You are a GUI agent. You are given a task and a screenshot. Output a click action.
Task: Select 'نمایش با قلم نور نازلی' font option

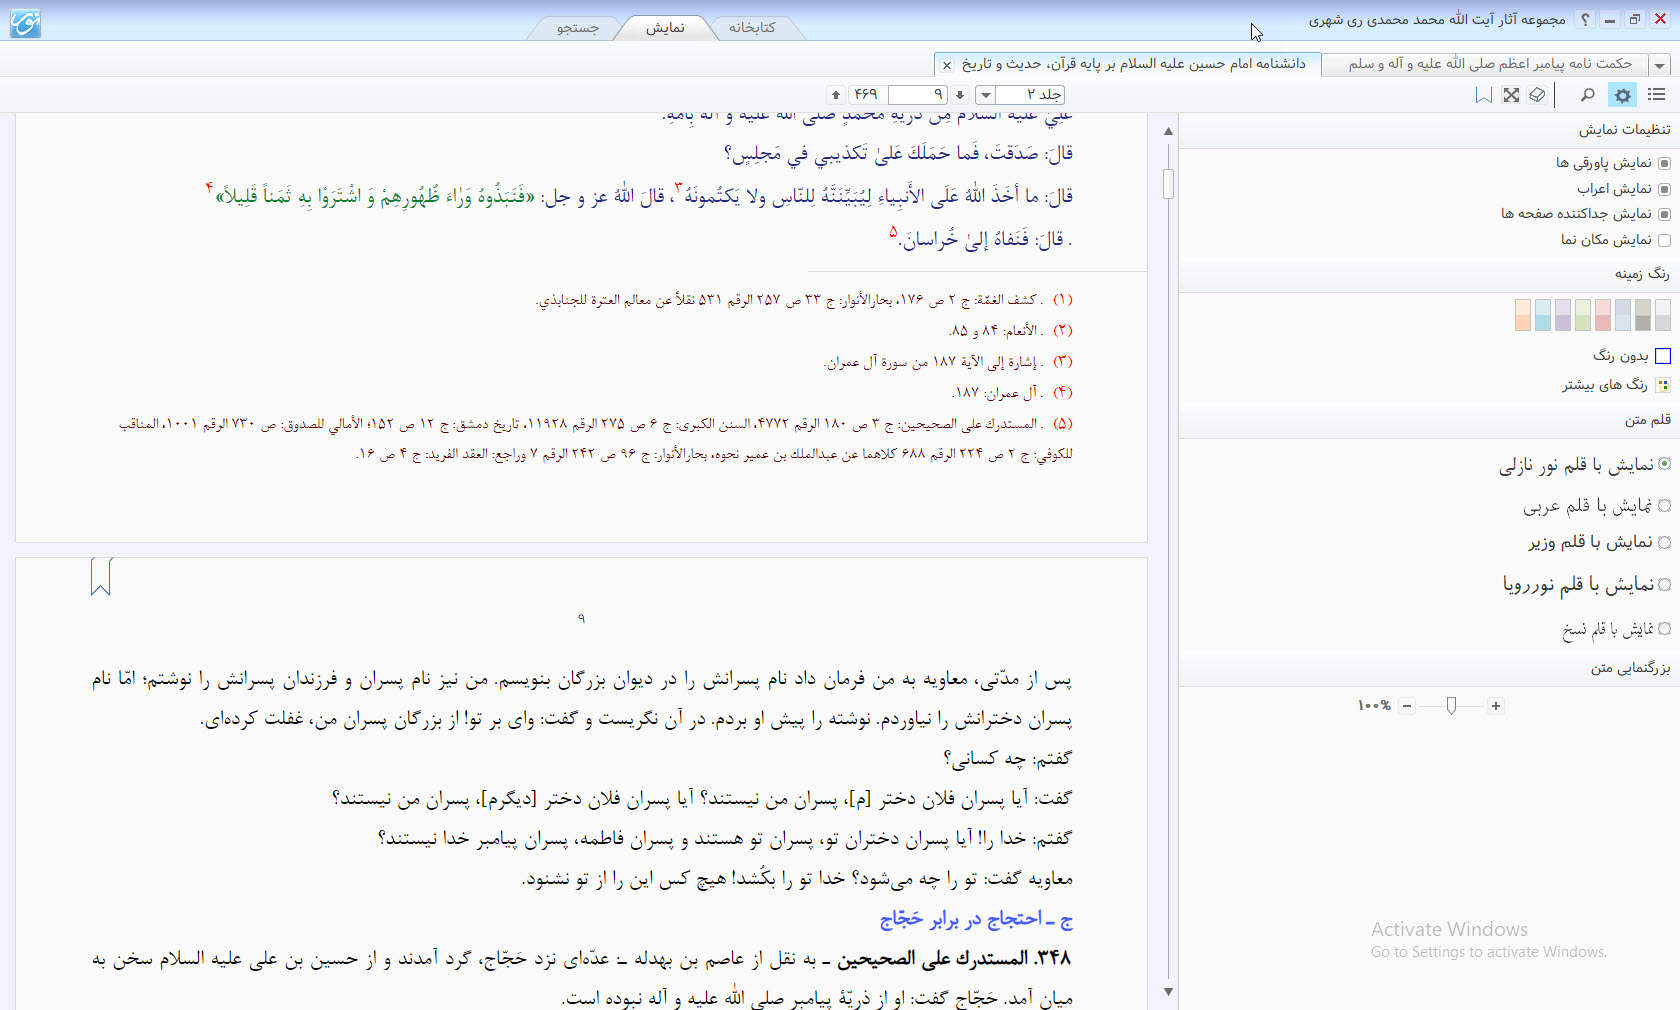(x=1664, y=464)
